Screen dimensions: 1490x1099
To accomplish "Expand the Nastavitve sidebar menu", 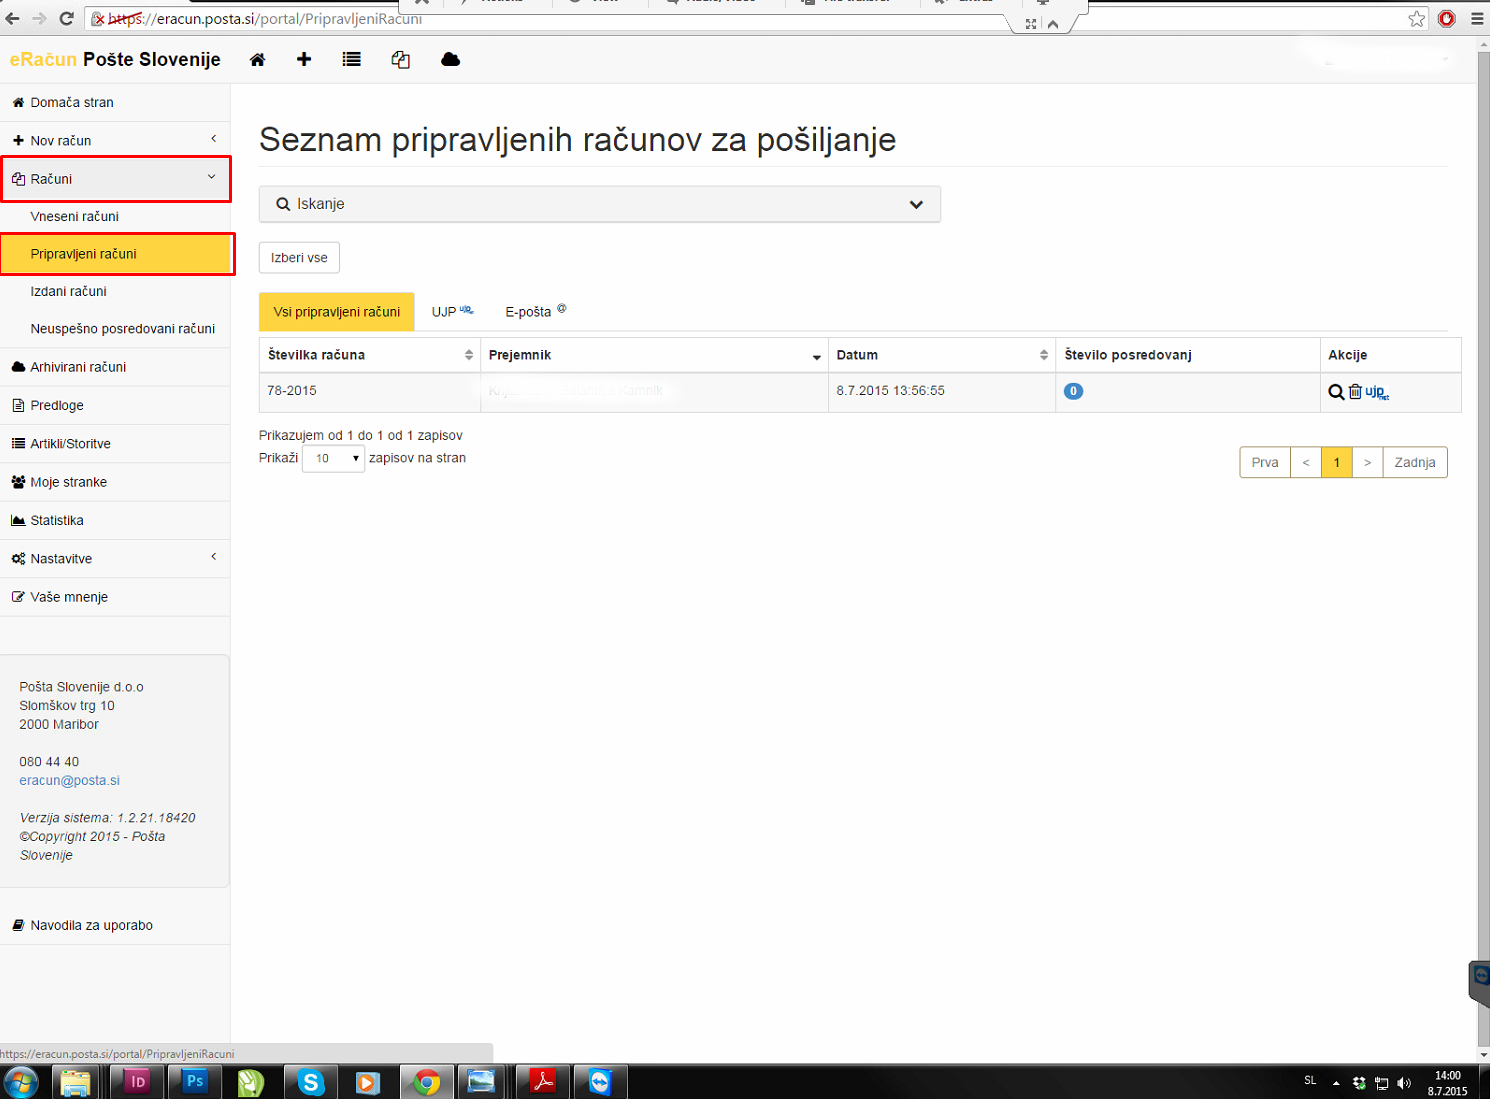I will tap(115, 558).
